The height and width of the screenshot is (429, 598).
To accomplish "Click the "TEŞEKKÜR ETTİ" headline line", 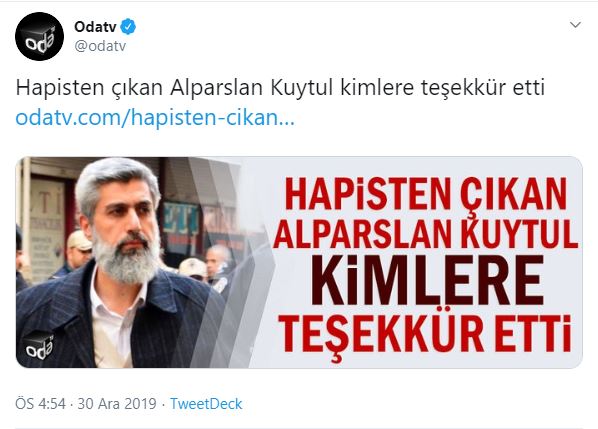I will pyautogui.click(x=424, y=334).
